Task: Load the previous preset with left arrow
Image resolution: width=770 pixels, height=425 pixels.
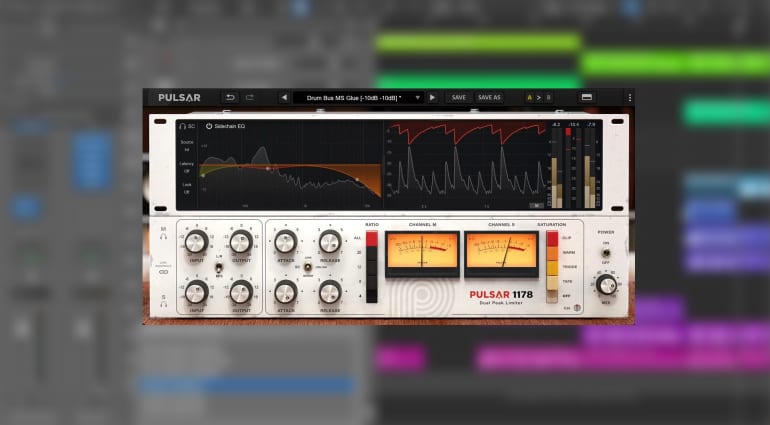Action: point(284,98)
